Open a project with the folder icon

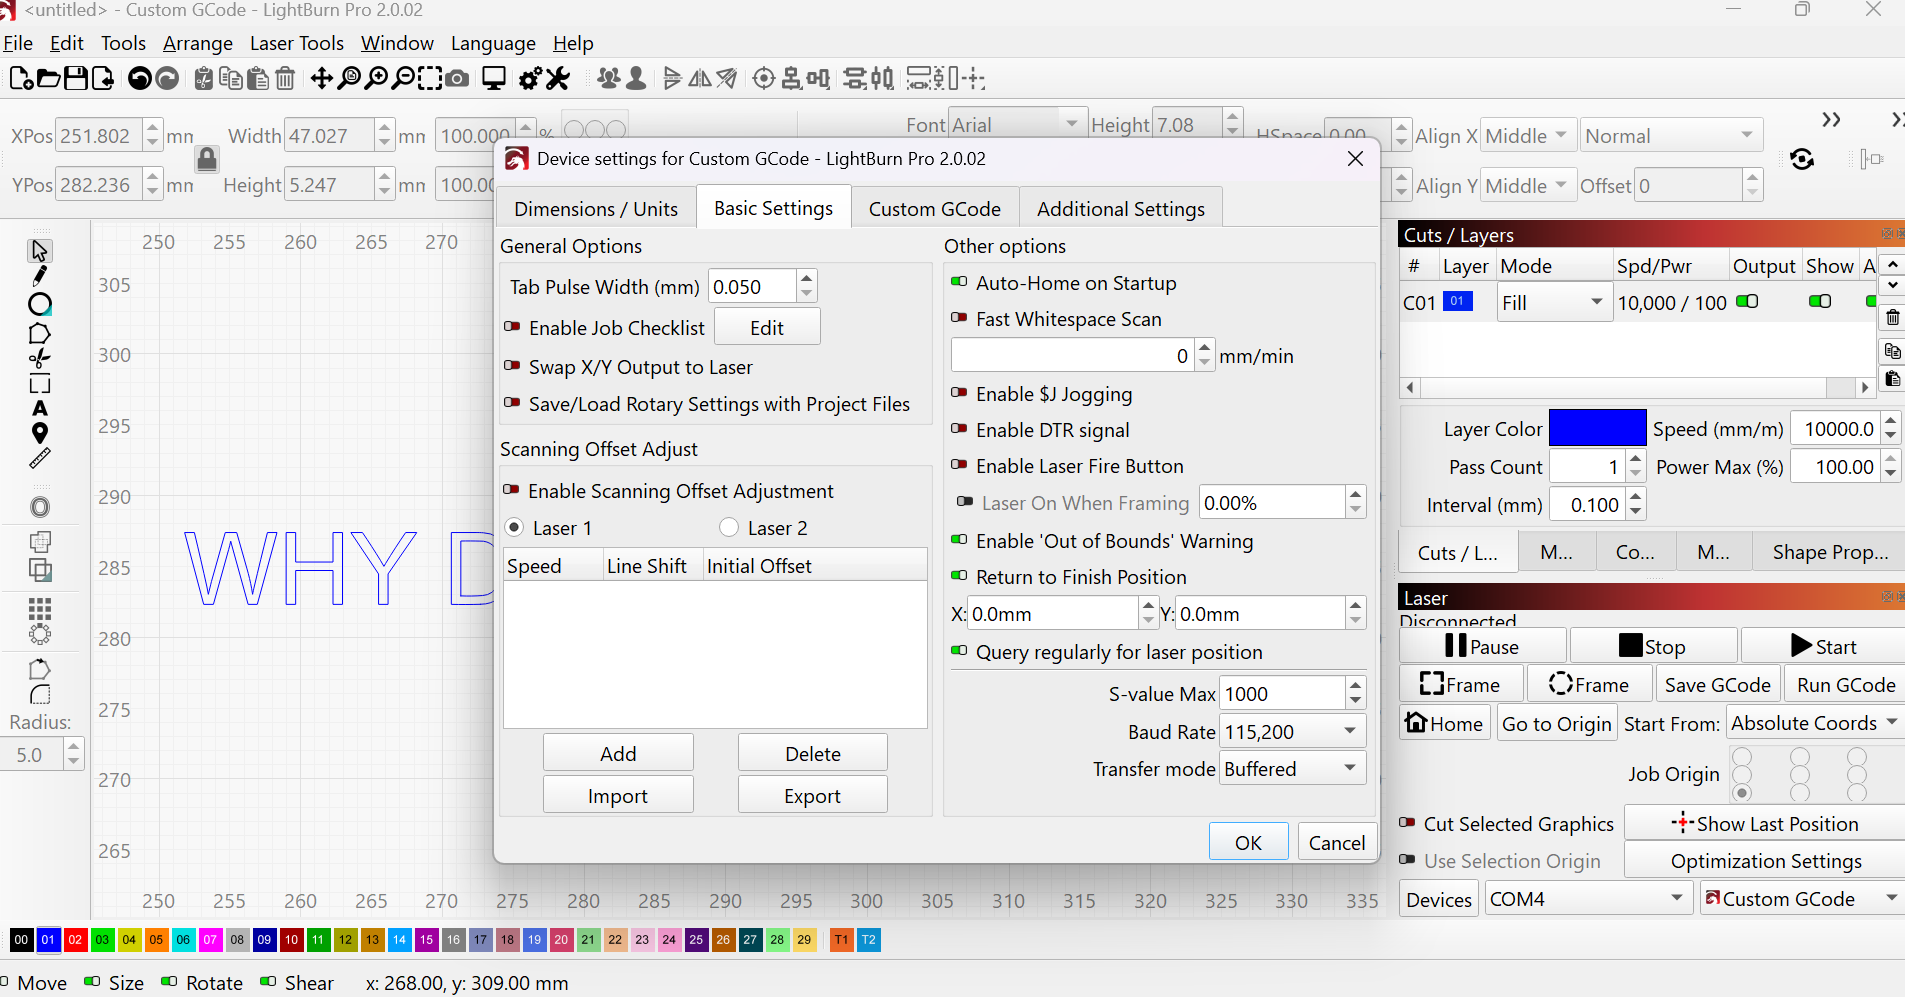(x=48, y=78)
